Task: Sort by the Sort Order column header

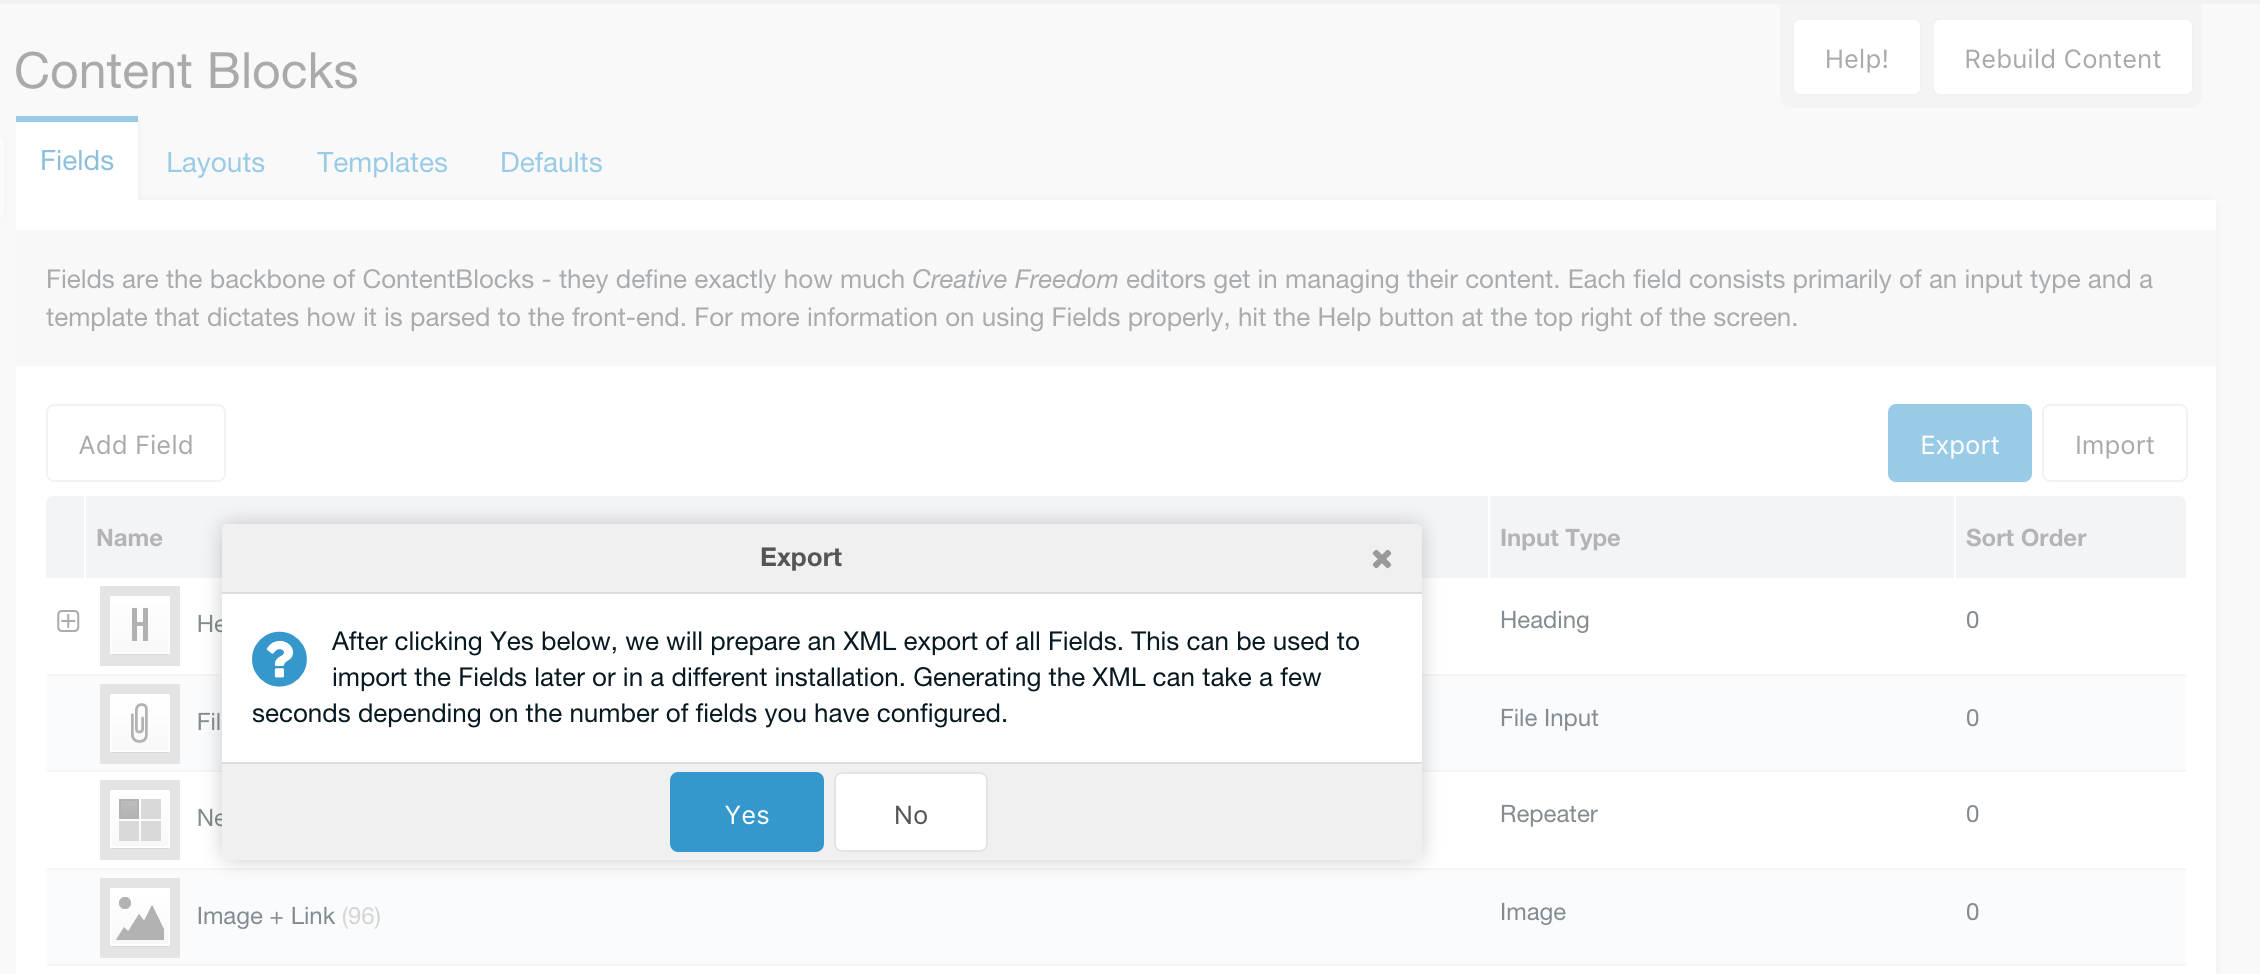Action: point(2026,538)
